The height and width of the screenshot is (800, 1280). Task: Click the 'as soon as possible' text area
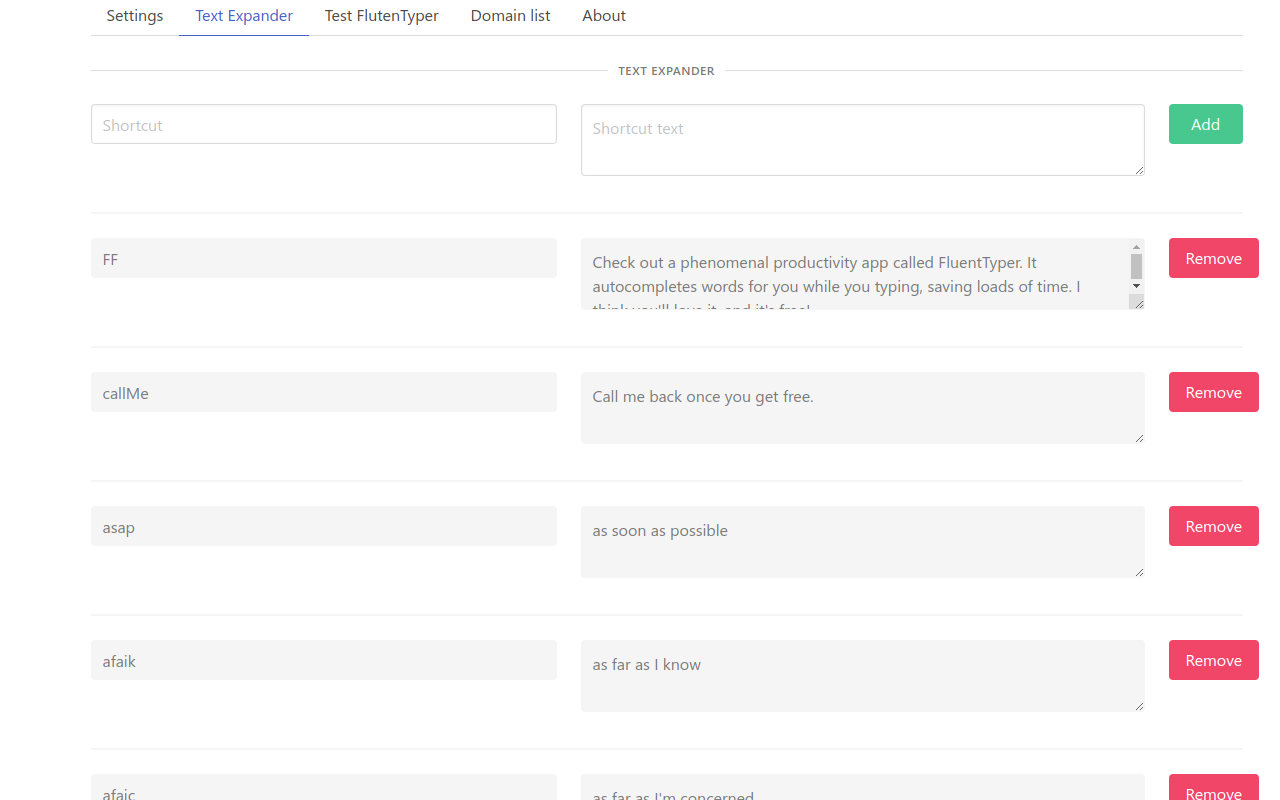click(x=862, y=542)
